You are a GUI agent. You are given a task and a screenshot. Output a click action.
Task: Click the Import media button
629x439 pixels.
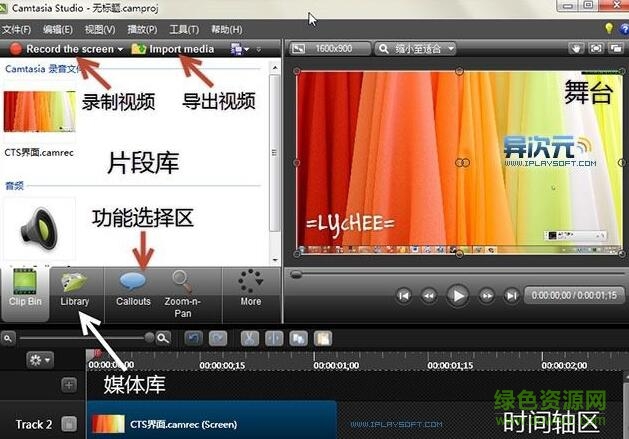tap(173, 49)
